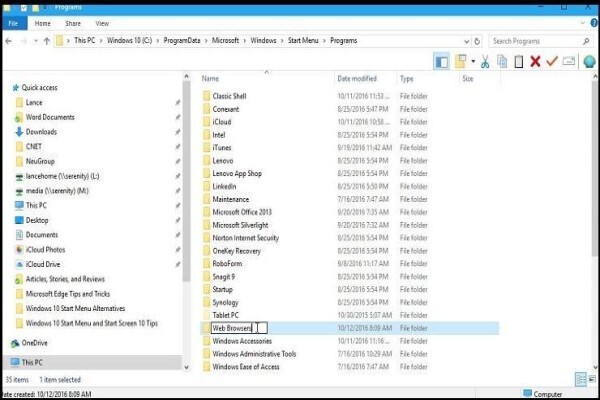The image size is (600, 400).
Task: Expand the small arrow beside folder options icon
Action: coord(473,61)
